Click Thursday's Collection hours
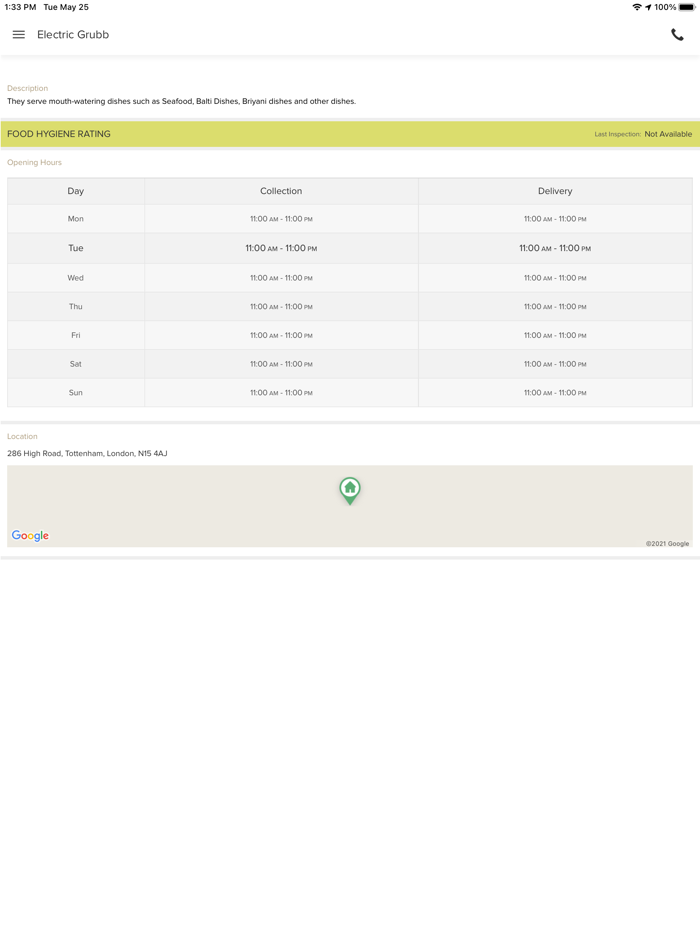Image resolution: width=700 pixels, height=934 pixels. (281, 306)
